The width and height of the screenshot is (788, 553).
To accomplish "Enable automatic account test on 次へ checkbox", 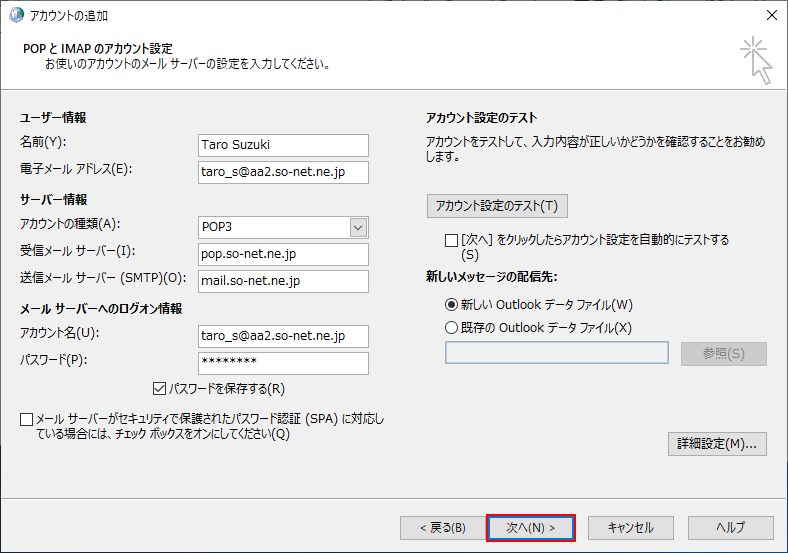I will 452,240.
